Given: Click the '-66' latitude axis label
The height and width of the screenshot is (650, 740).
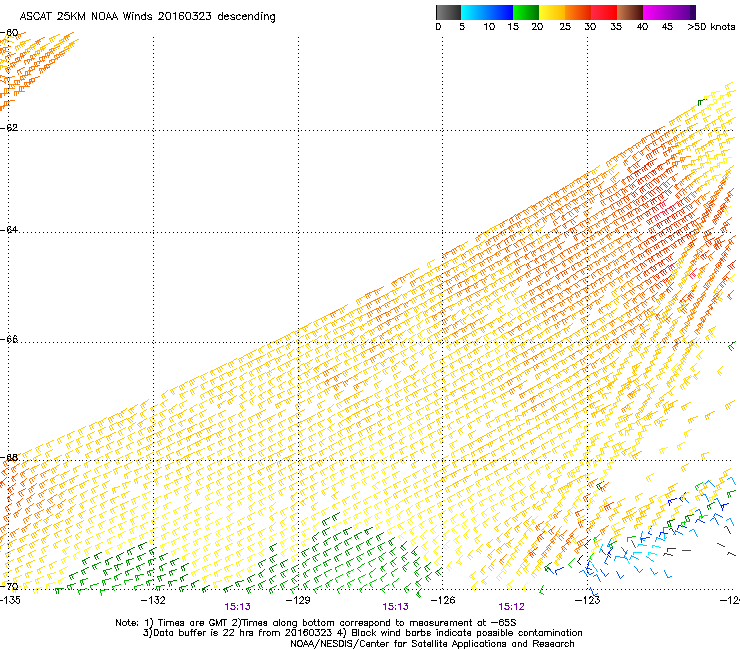Looking at the screenshot, I should 9,339.
